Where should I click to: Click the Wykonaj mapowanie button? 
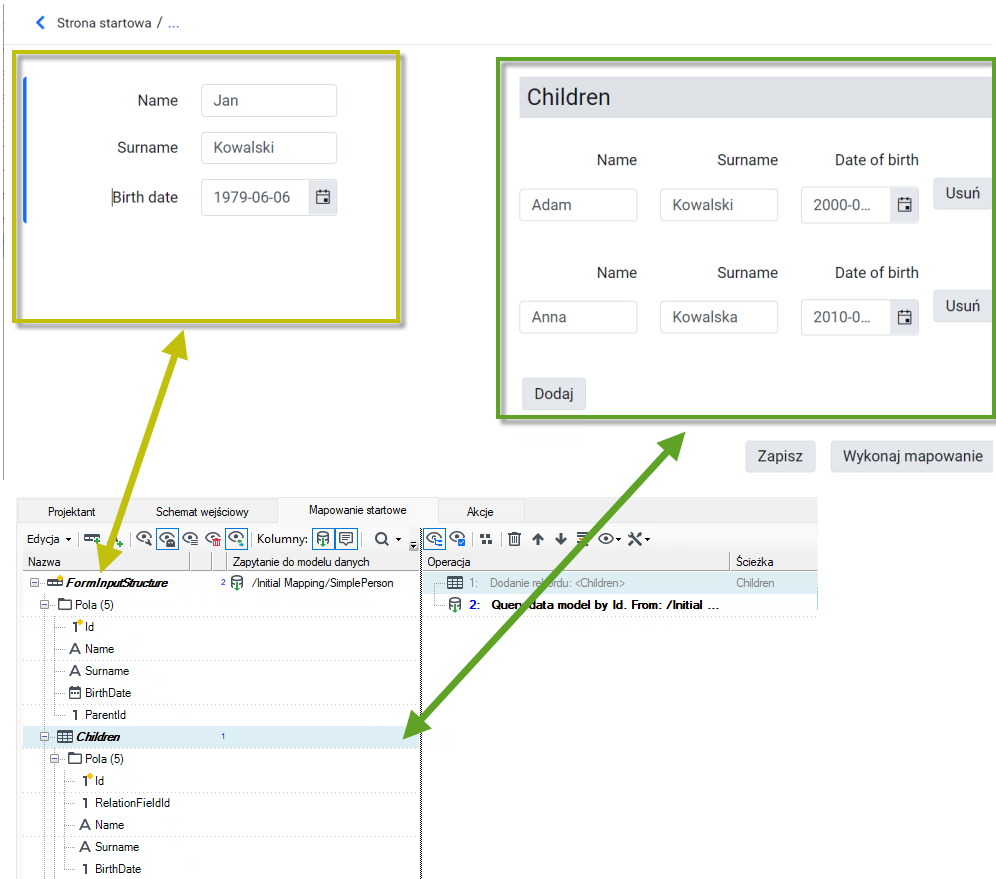(912, 456)
